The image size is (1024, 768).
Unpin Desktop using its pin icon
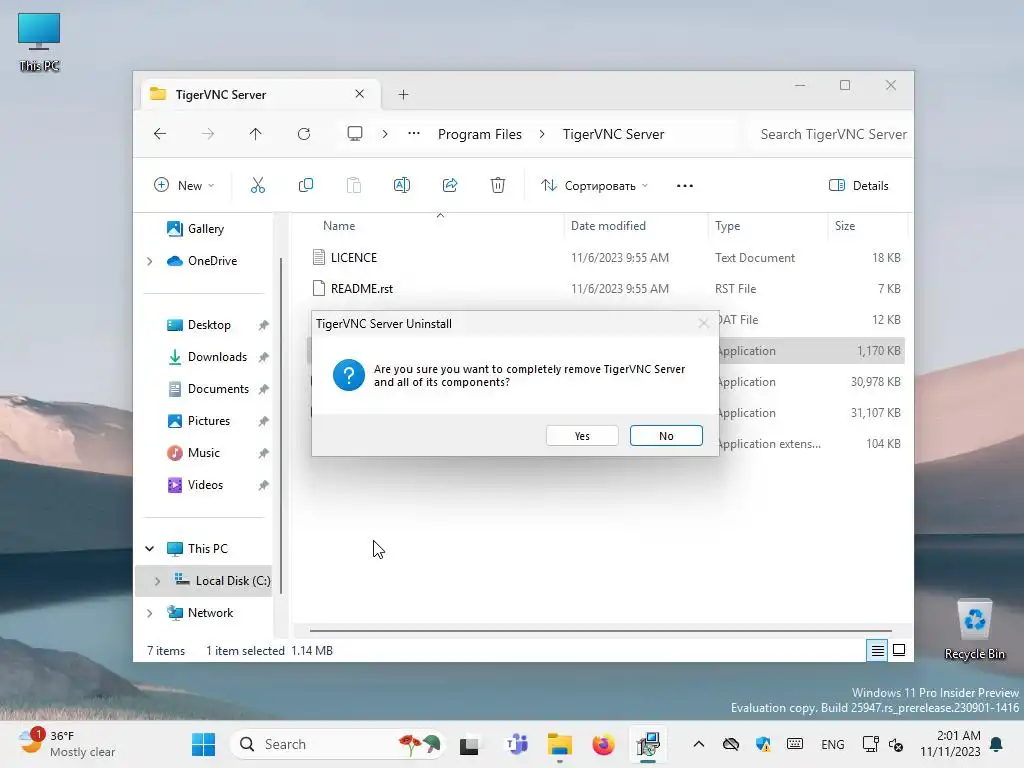[263, 325]
